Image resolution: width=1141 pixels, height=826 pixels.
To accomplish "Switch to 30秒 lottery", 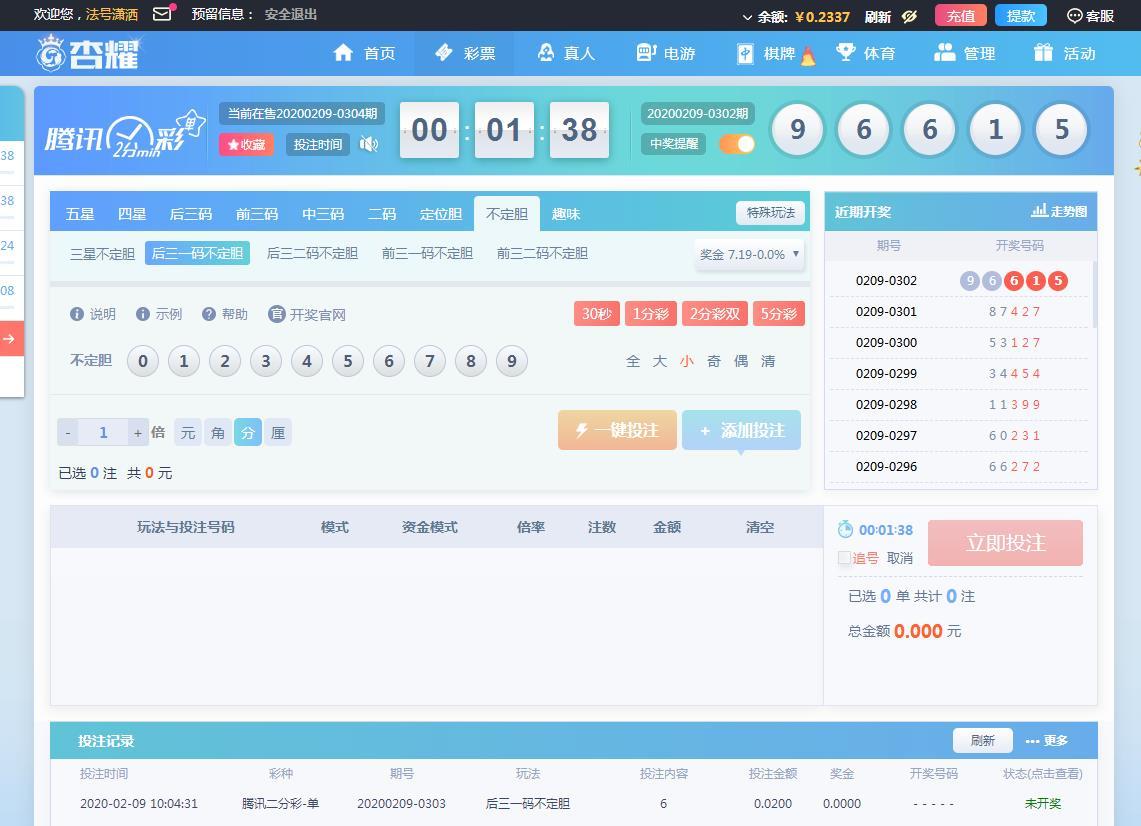I will coord(596,314).
